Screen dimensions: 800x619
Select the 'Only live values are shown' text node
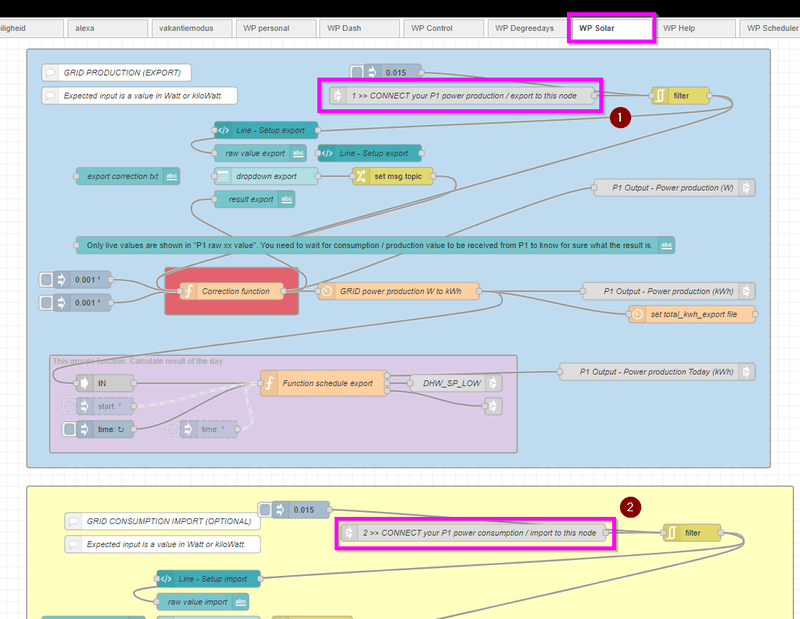point(376,245)
